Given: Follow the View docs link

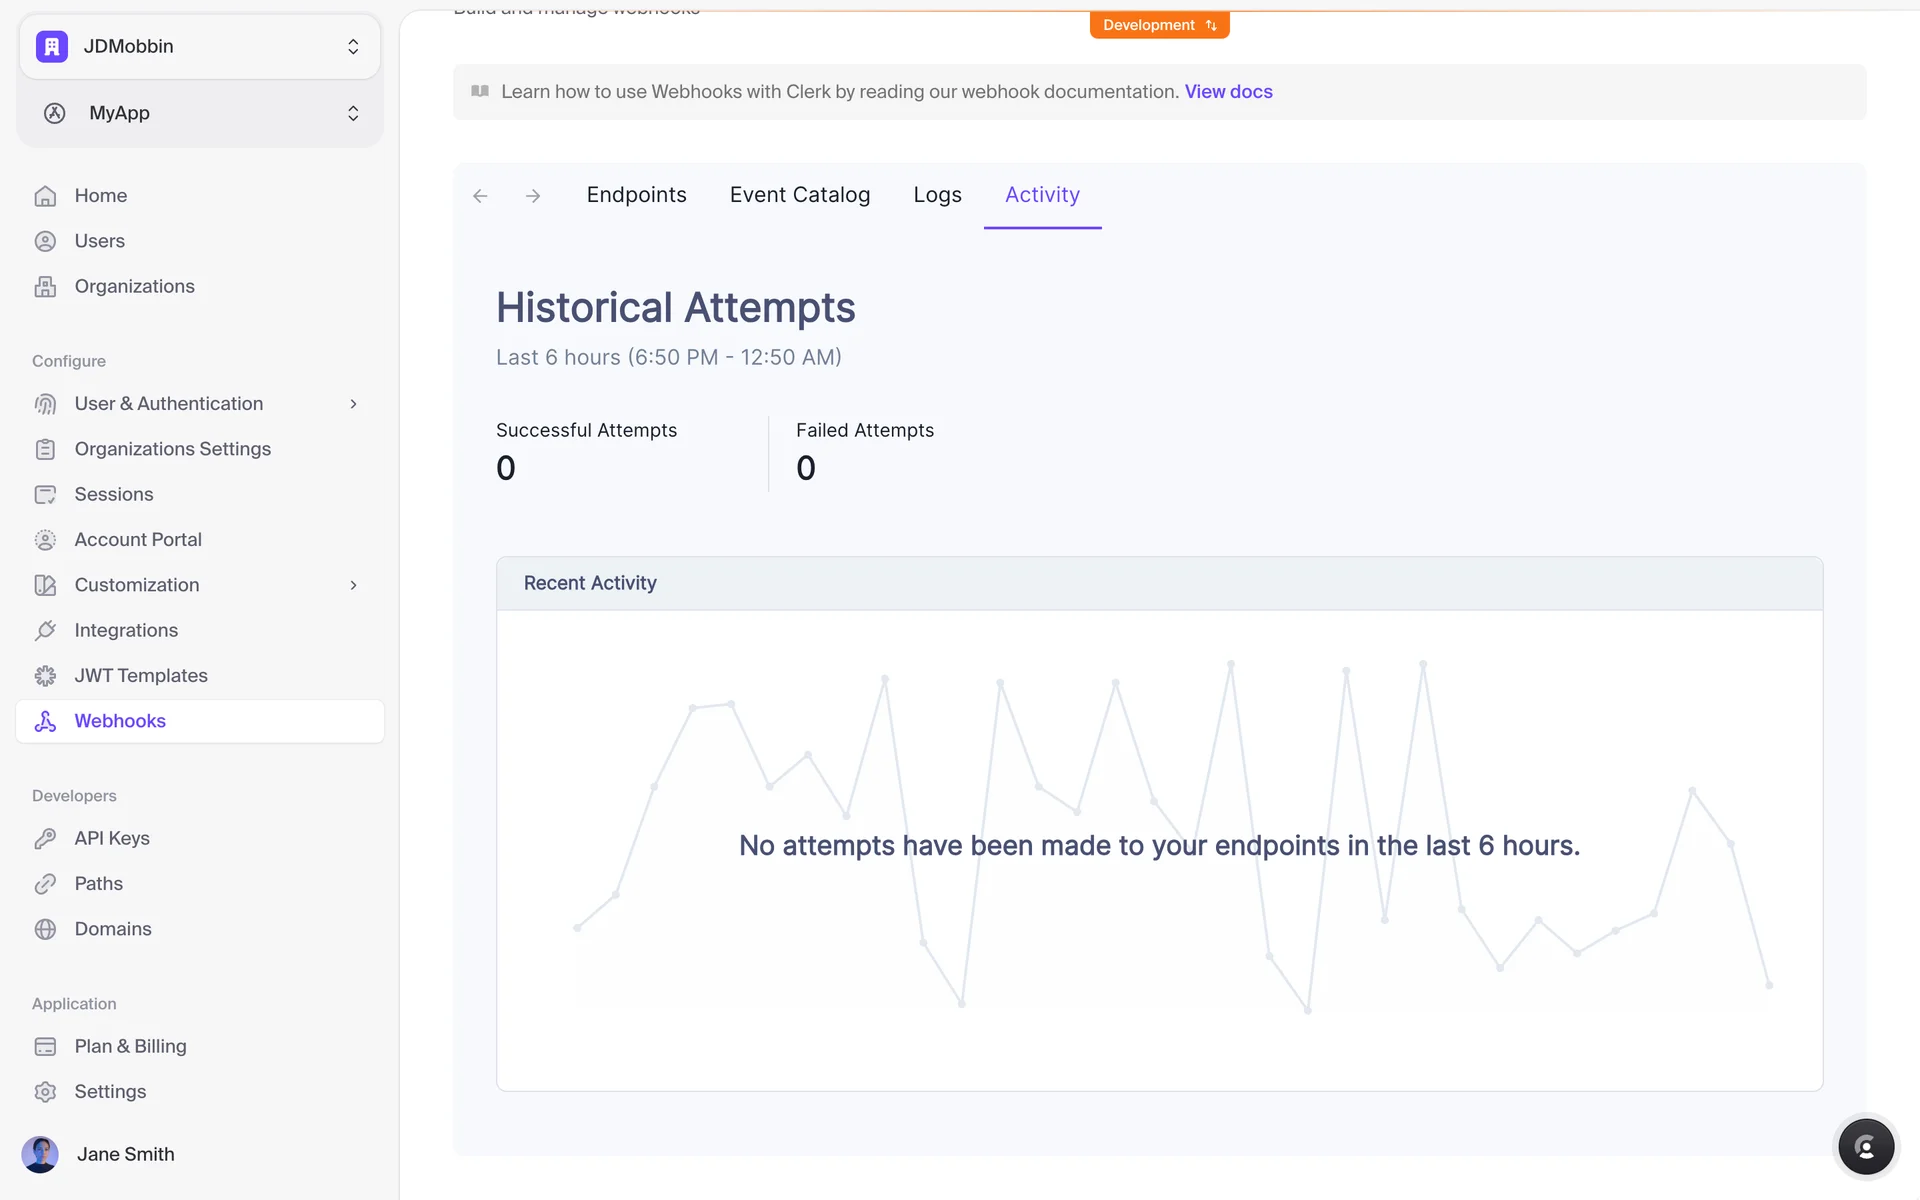Looking at the screenshot, I should click(1228, 92).
